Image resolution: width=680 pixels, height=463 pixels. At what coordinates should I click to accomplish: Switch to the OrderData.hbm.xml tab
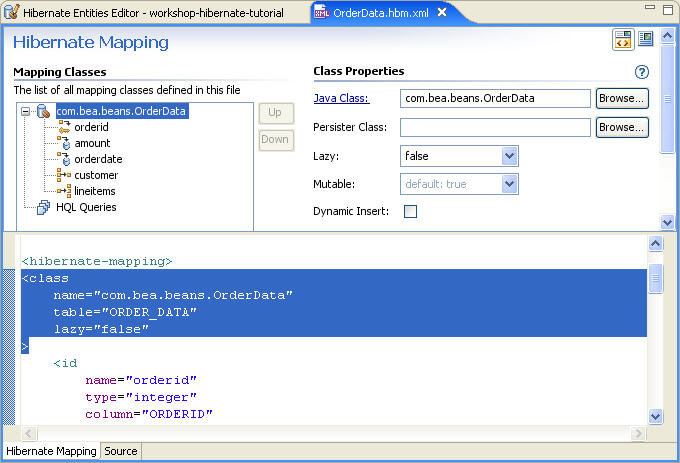381,13
